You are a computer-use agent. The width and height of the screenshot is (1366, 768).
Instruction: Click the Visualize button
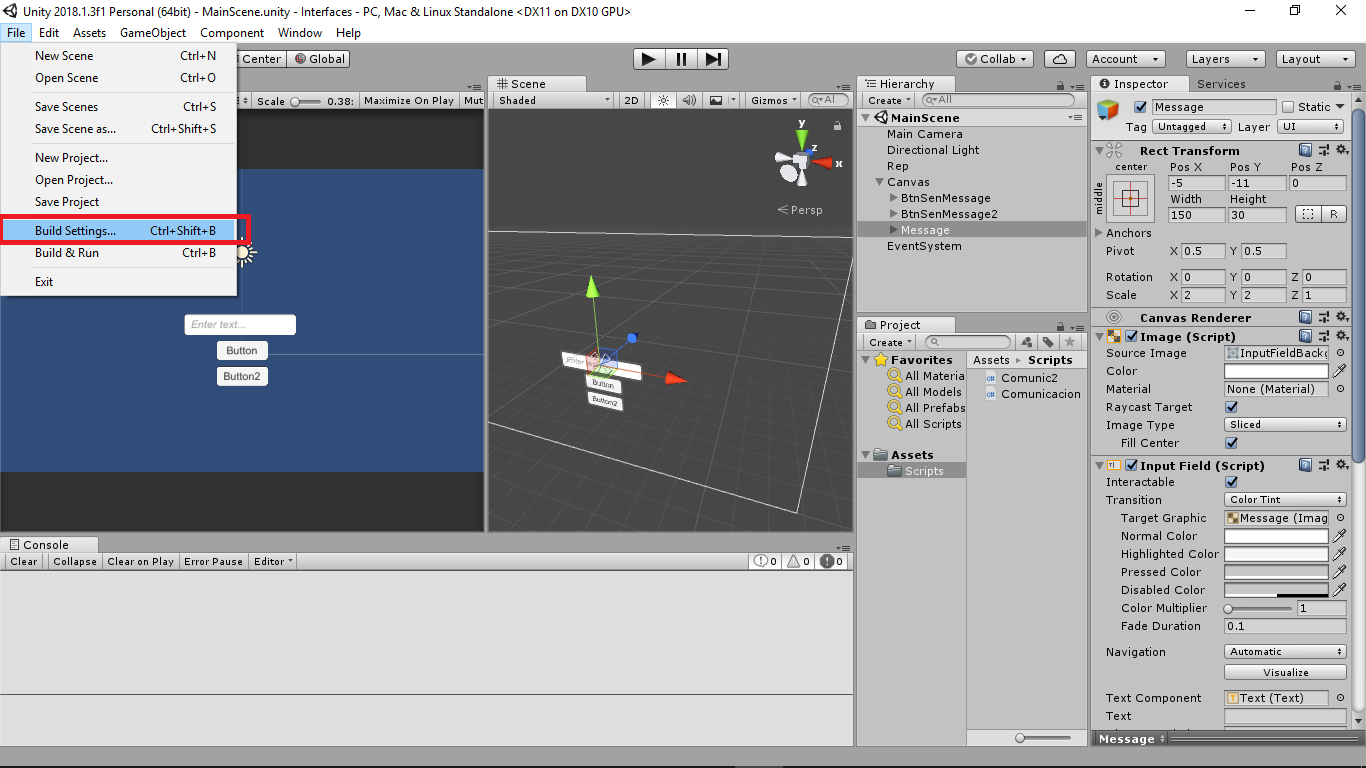(x=1285, y=673)
